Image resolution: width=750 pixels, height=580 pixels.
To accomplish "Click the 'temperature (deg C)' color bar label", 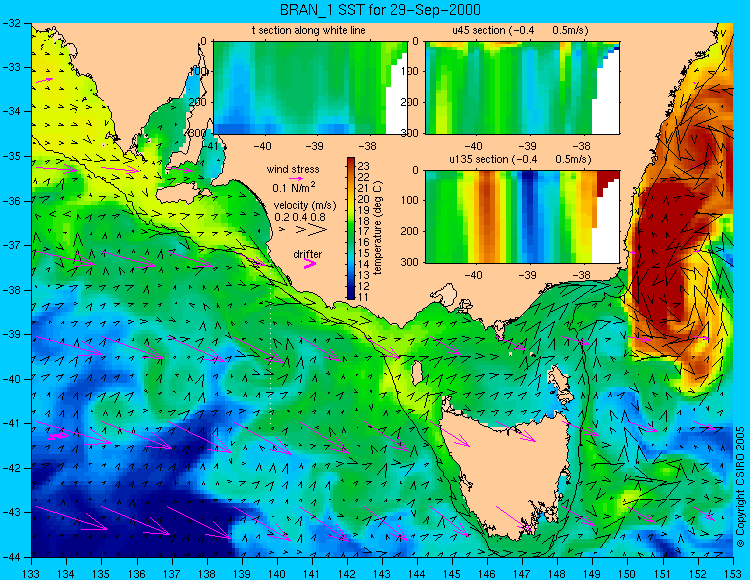I will click(378, 228).
